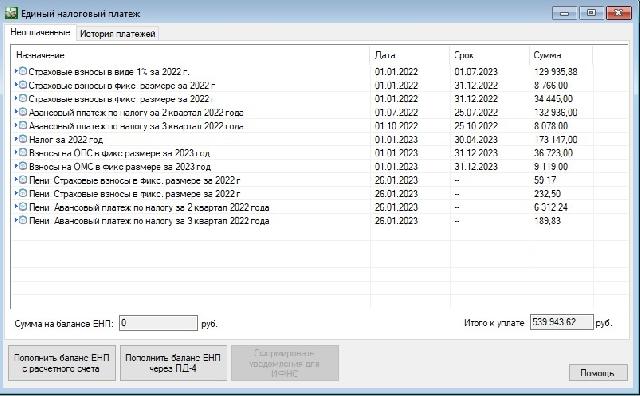Sort by the 'Дата' column header

(410, 55)
